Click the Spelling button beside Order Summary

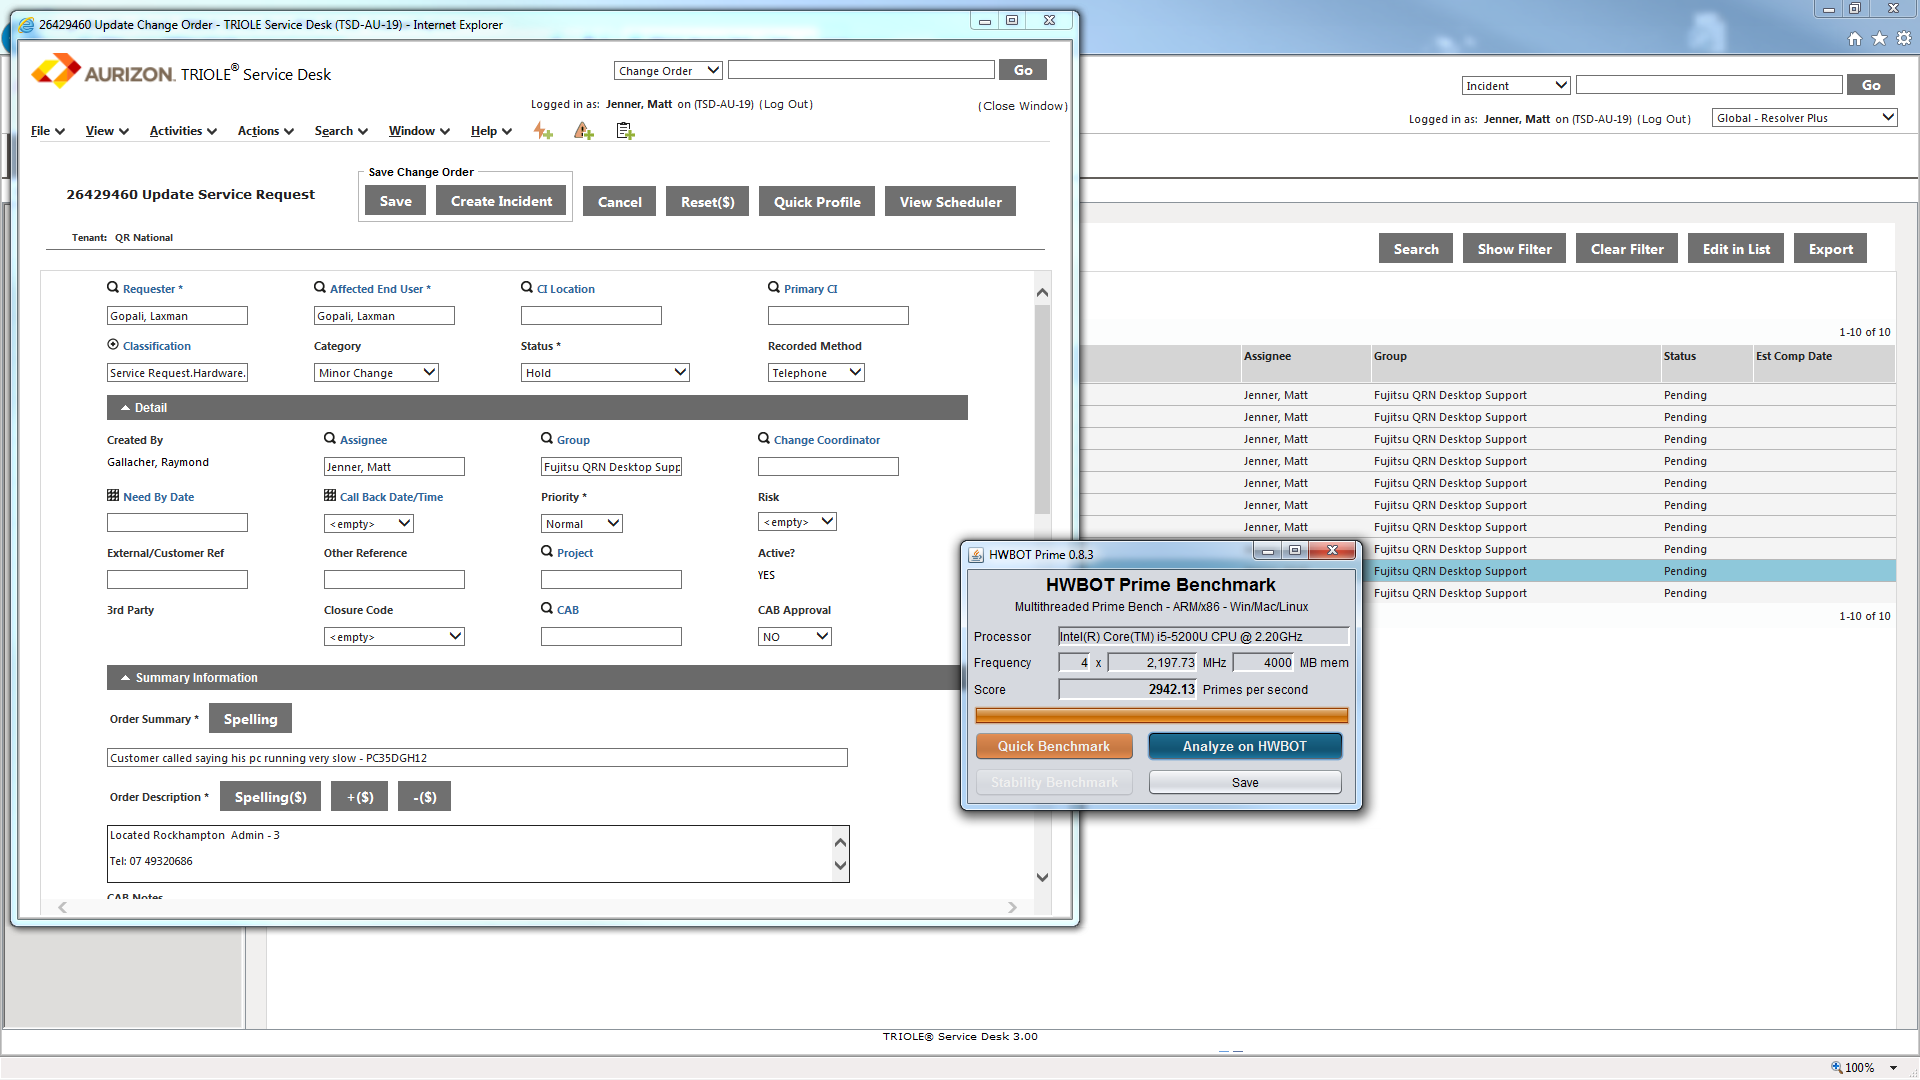point(251,719)
